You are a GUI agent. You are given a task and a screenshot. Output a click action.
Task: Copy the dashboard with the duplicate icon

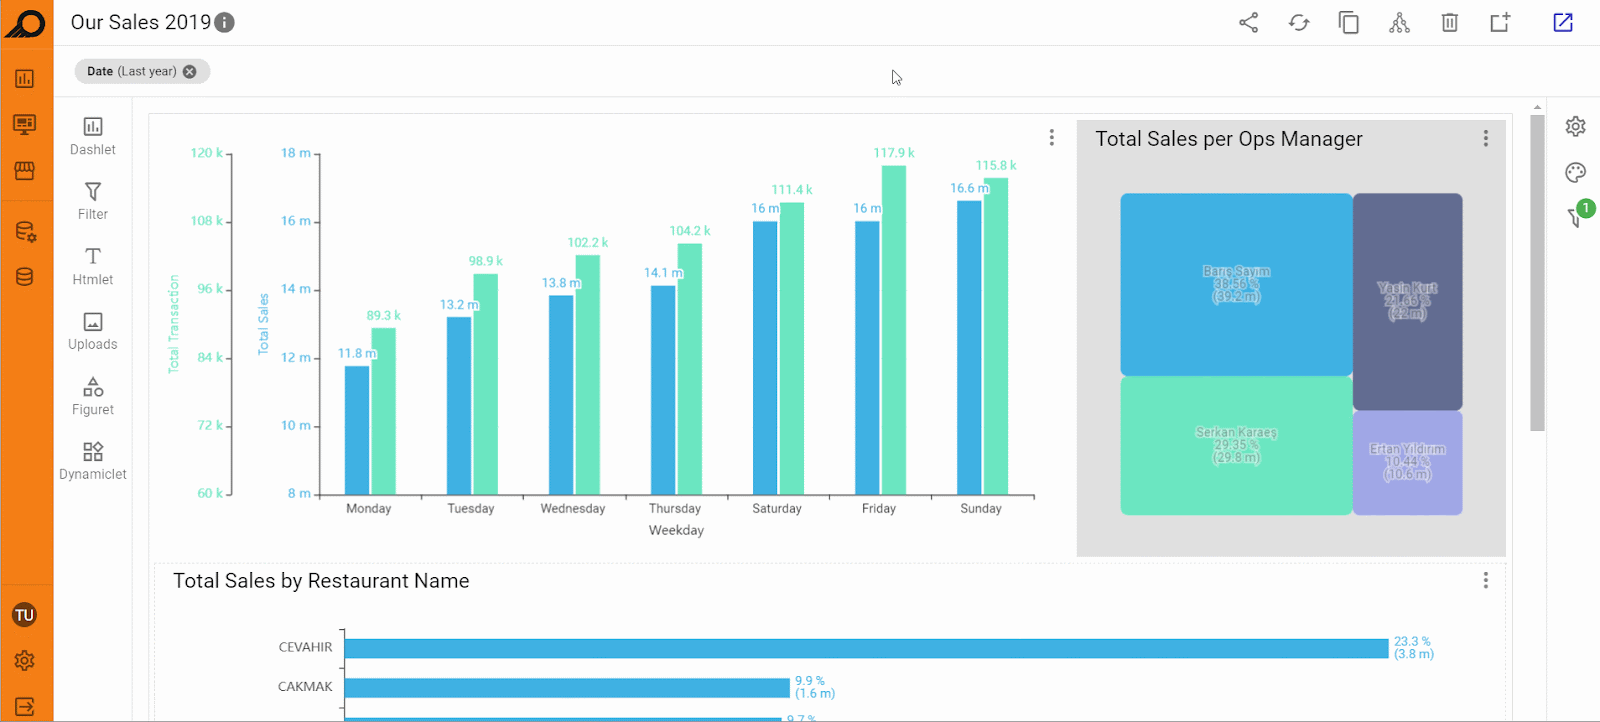click(1349, 23)
